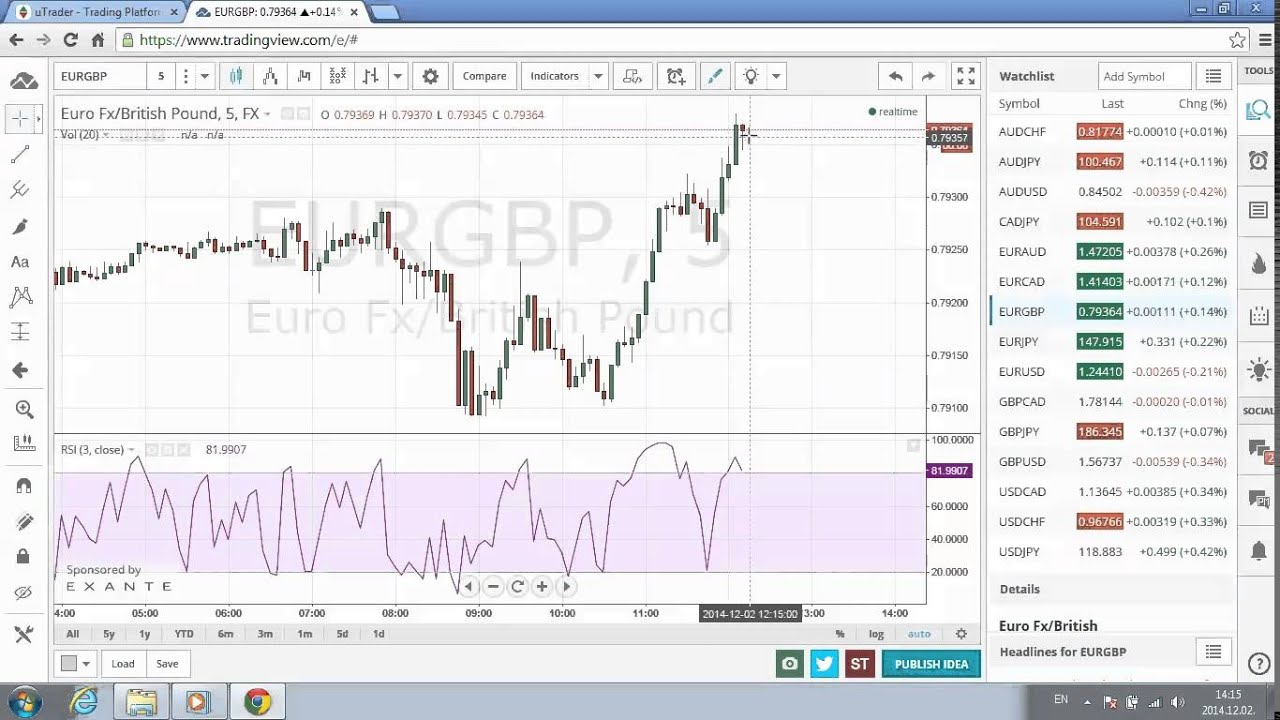The width and height of the screenshot is (1280, 720).
Task: Select the pattern drawing tool
Action: (20, 297)
